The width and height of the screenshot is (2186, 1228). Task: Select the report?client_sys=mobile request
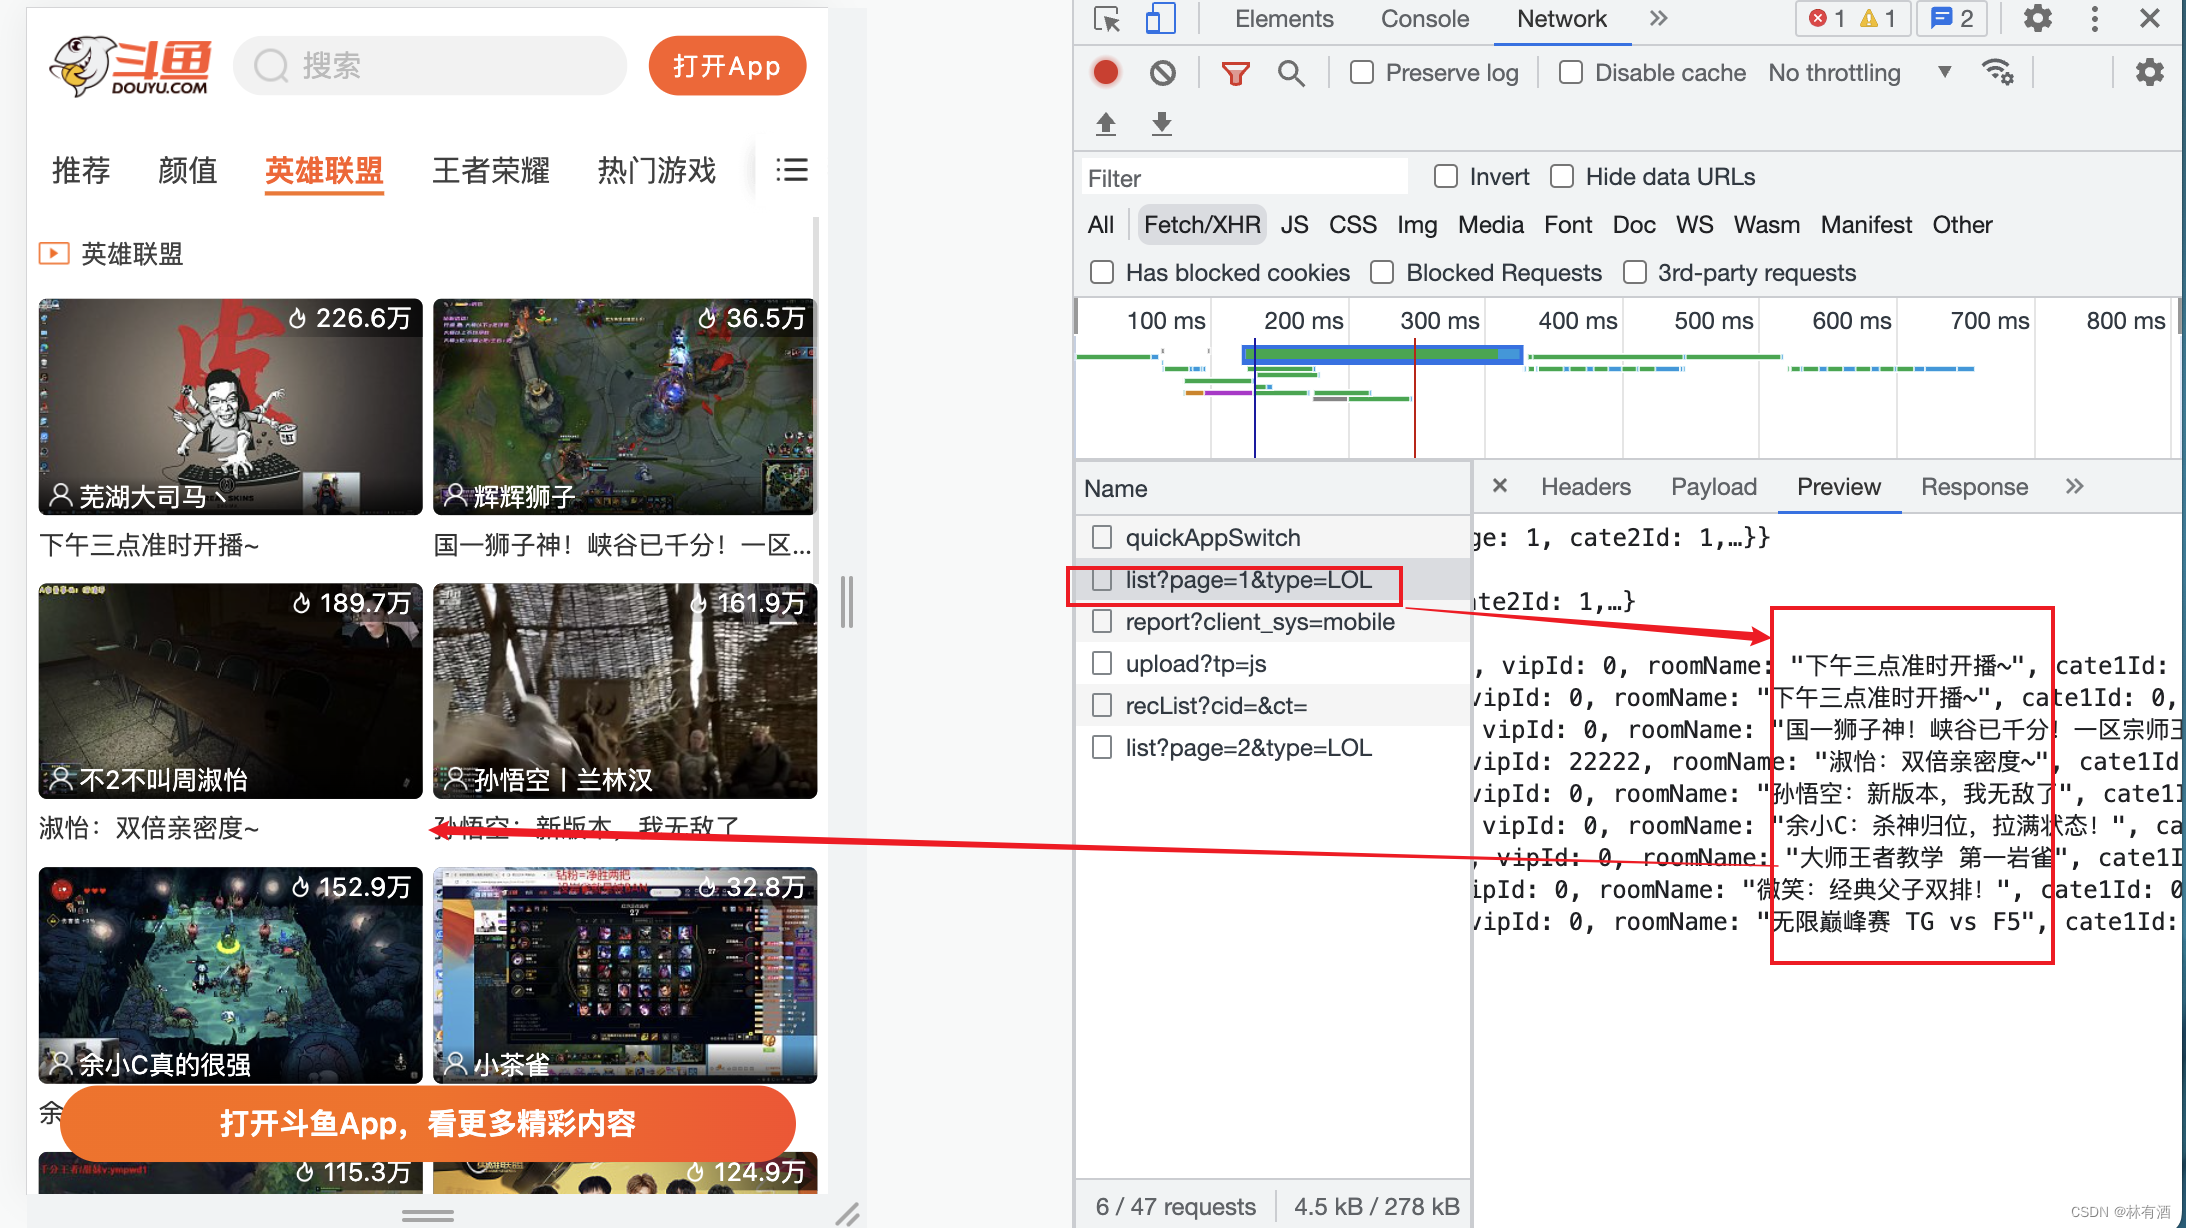pyautogui.click(x=1272, y=622)
